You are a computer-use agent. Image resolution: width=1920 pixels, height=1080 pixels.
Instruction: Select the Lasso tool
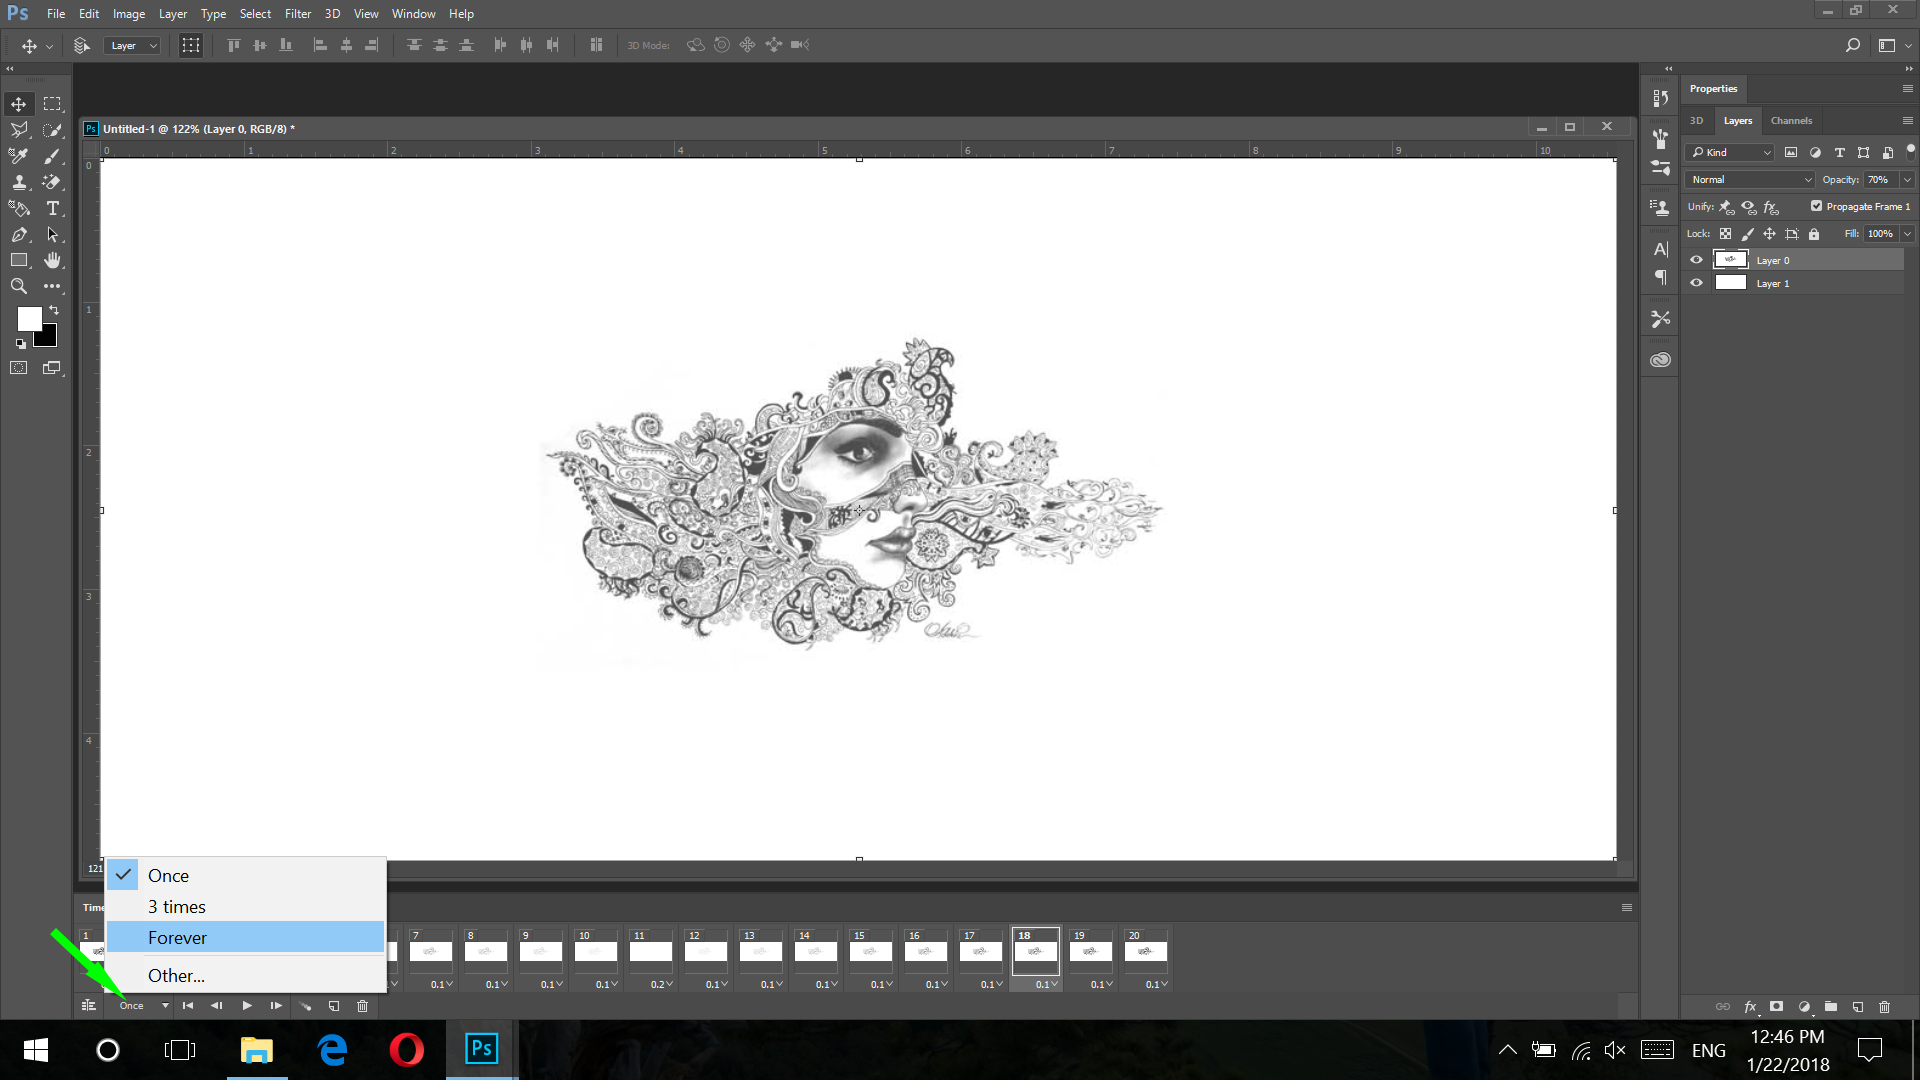point(18,129)
